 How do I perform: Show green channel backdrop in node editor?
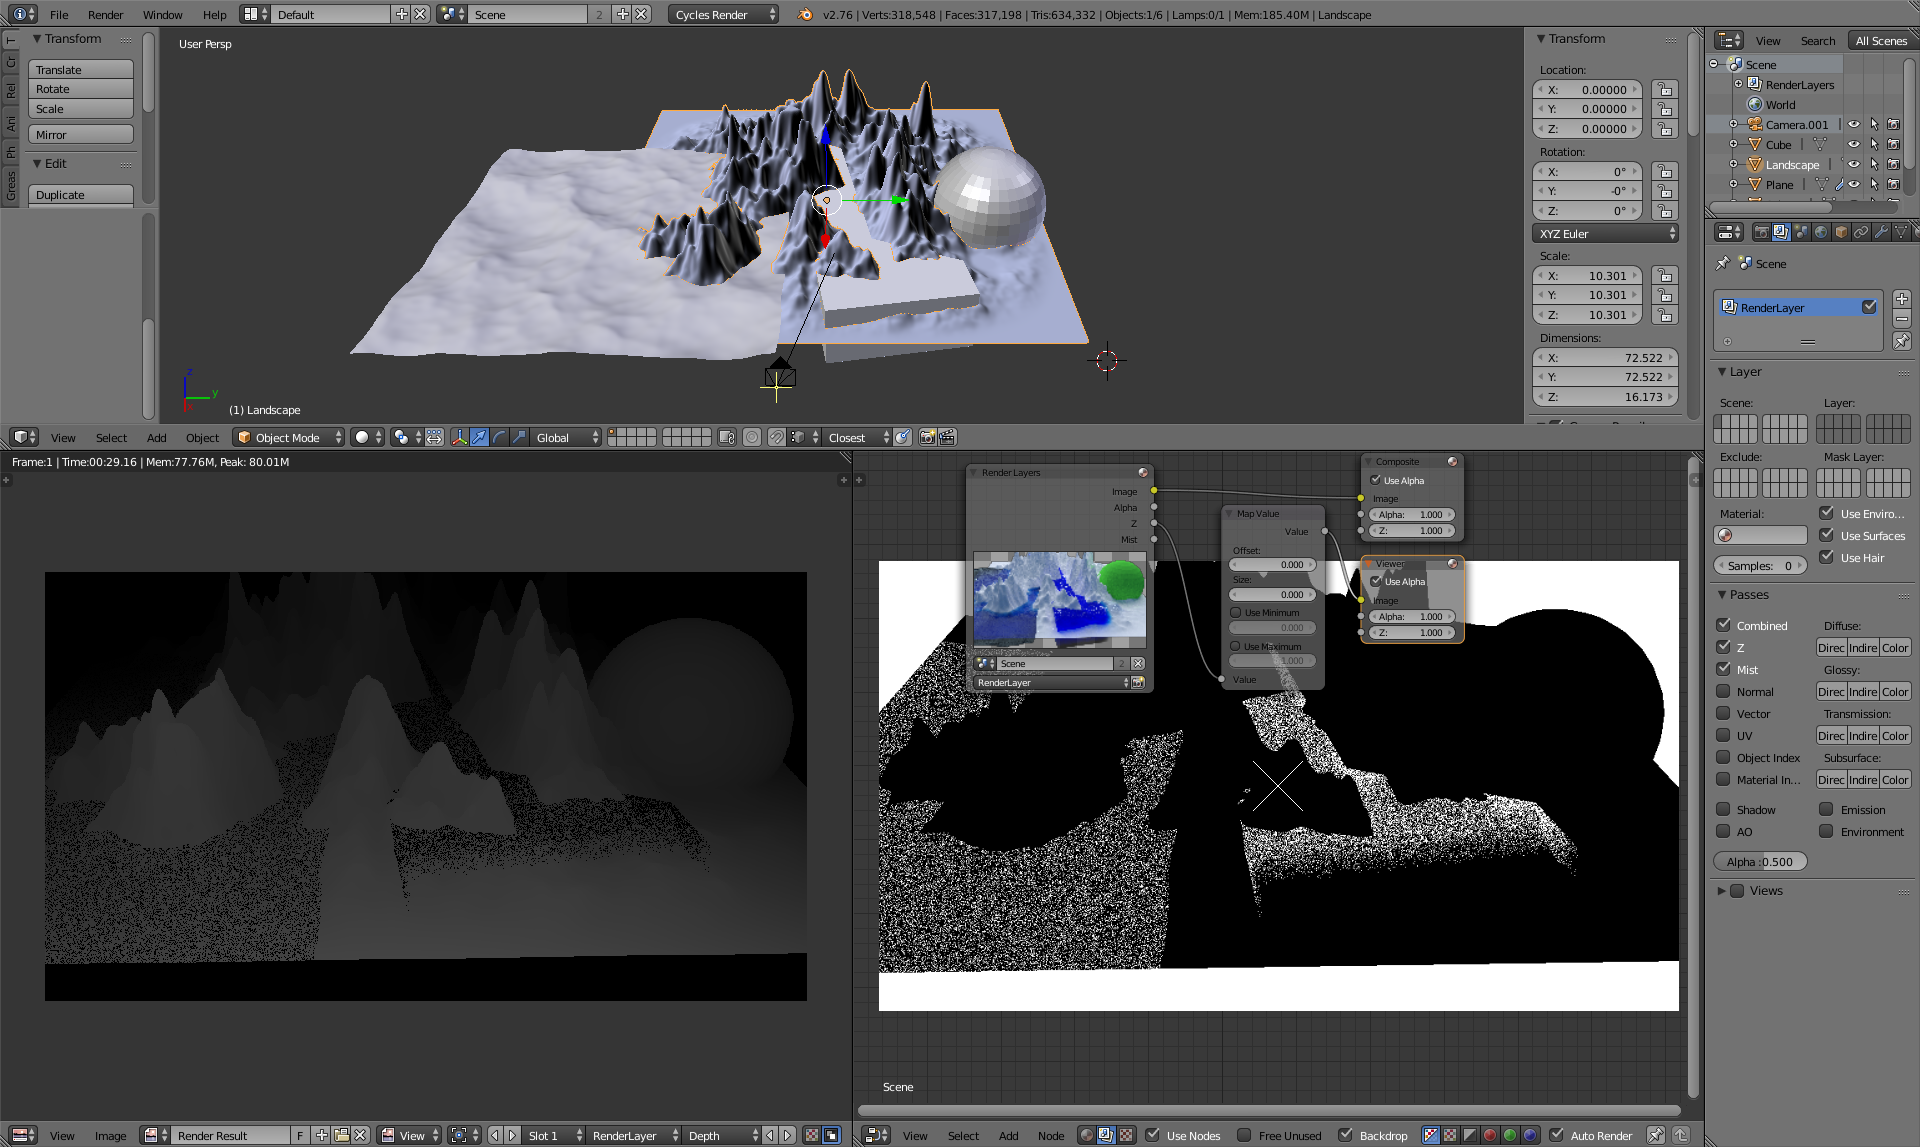(1510, 1135)
